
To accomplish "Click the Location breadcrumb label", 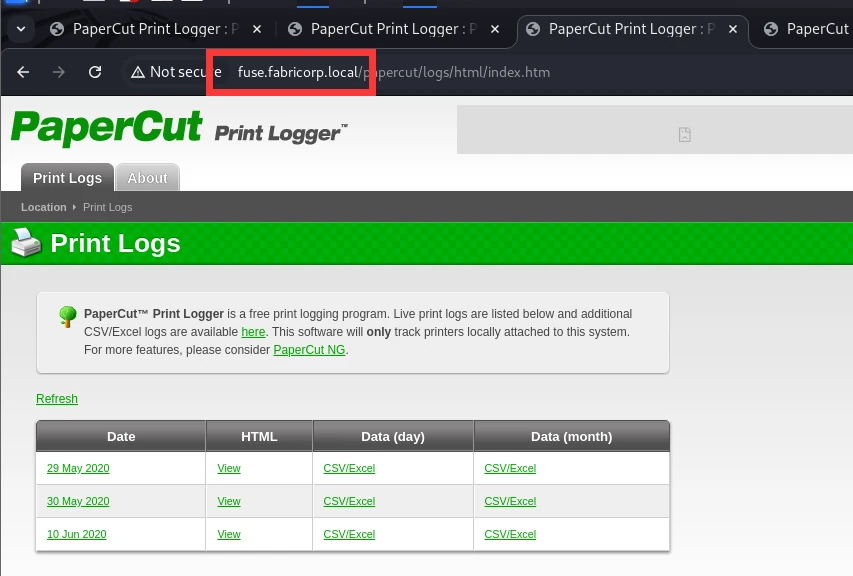I will click(x=44, y=207).
